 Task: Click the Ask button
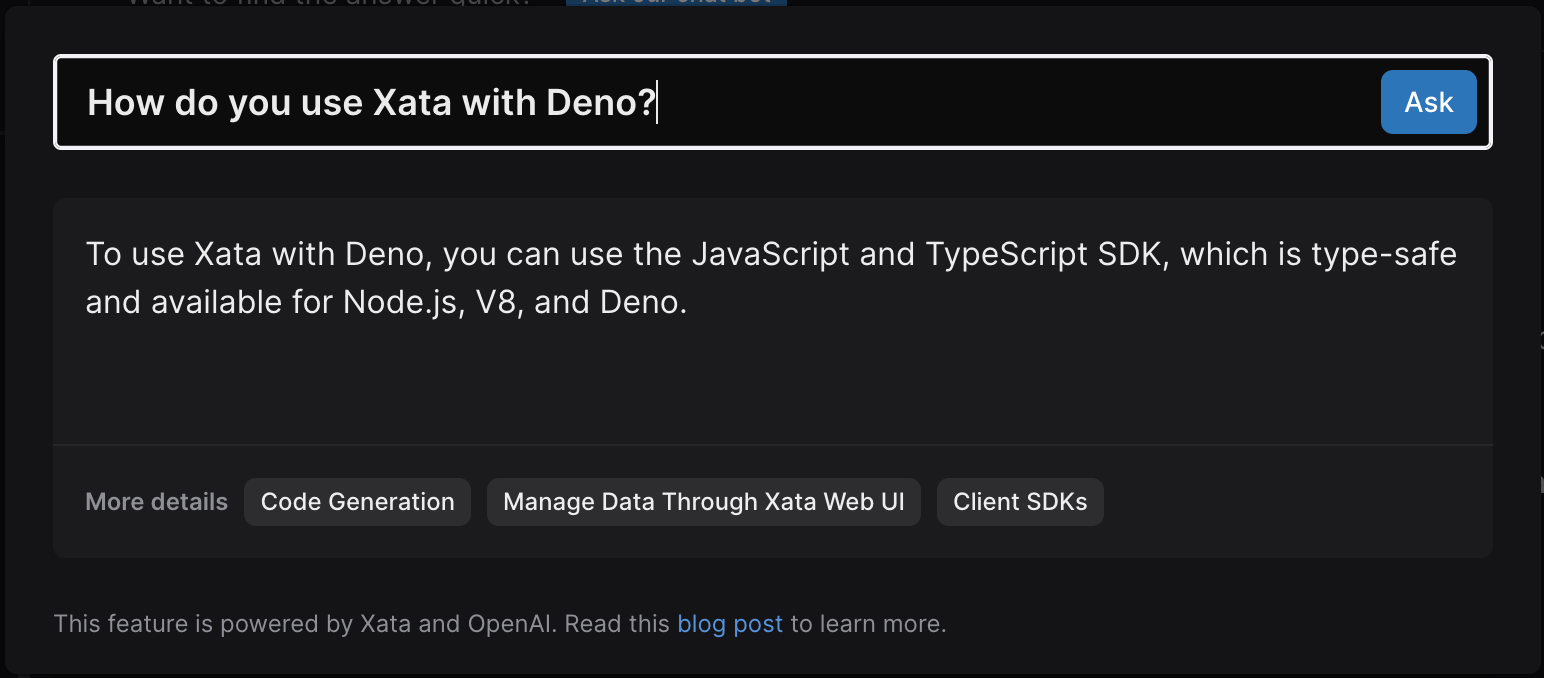[1428, 102]
